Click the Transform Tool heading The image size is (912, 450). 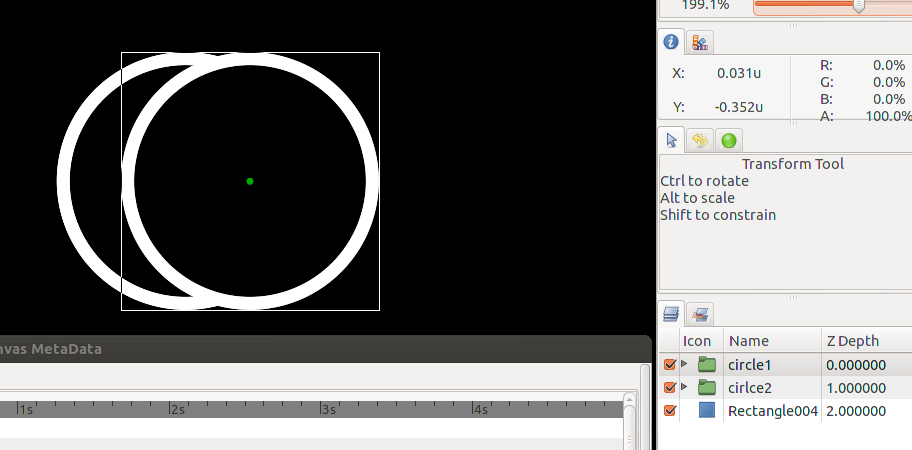coord(793,164)
